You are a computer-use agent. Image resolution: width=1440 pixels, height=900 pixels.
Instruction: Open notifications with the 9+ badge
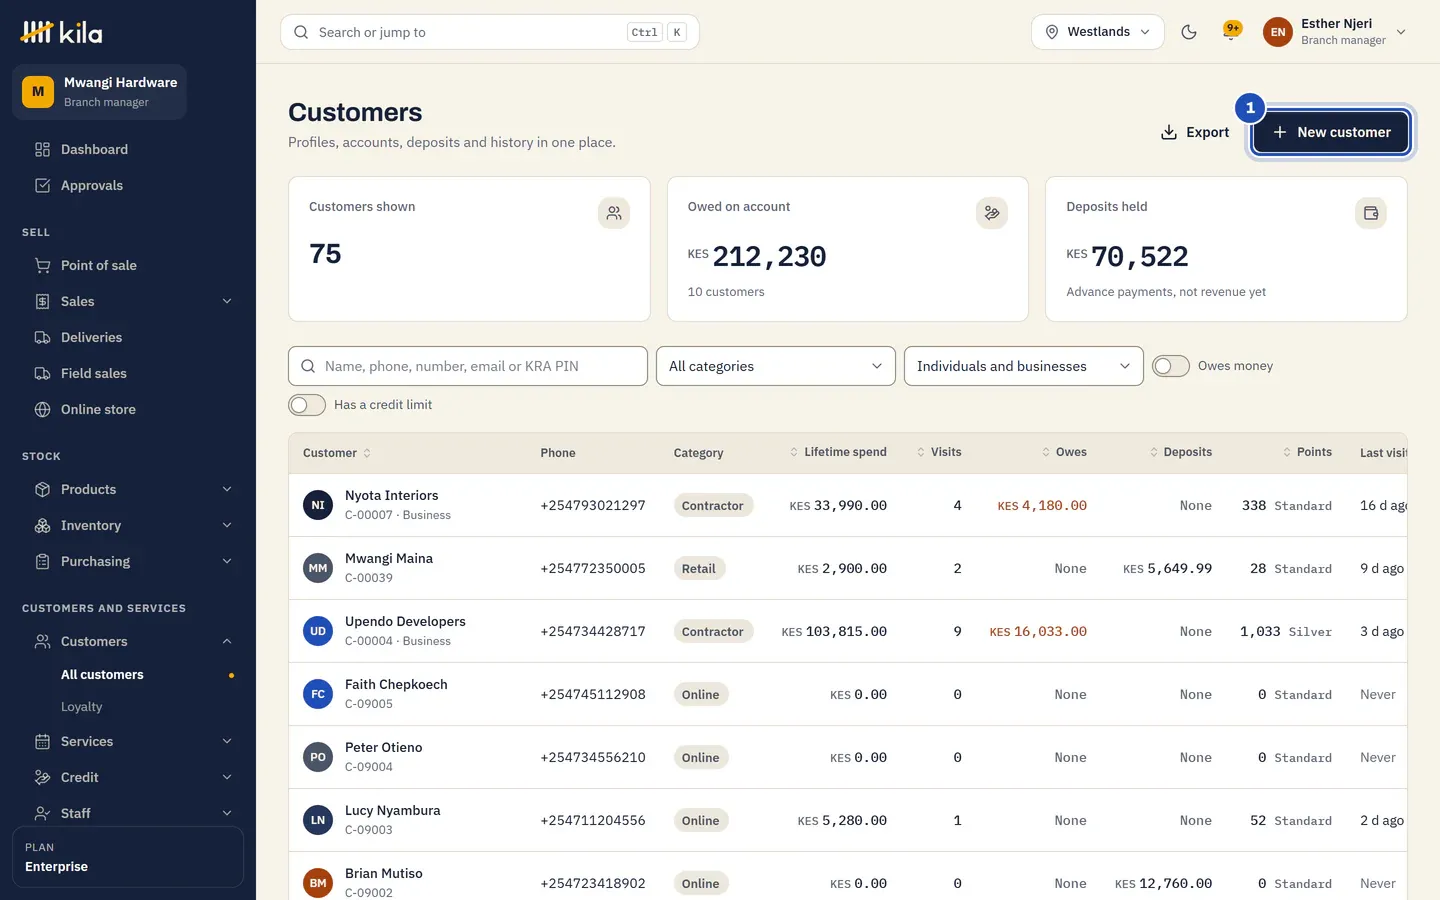pos(1232,31)
